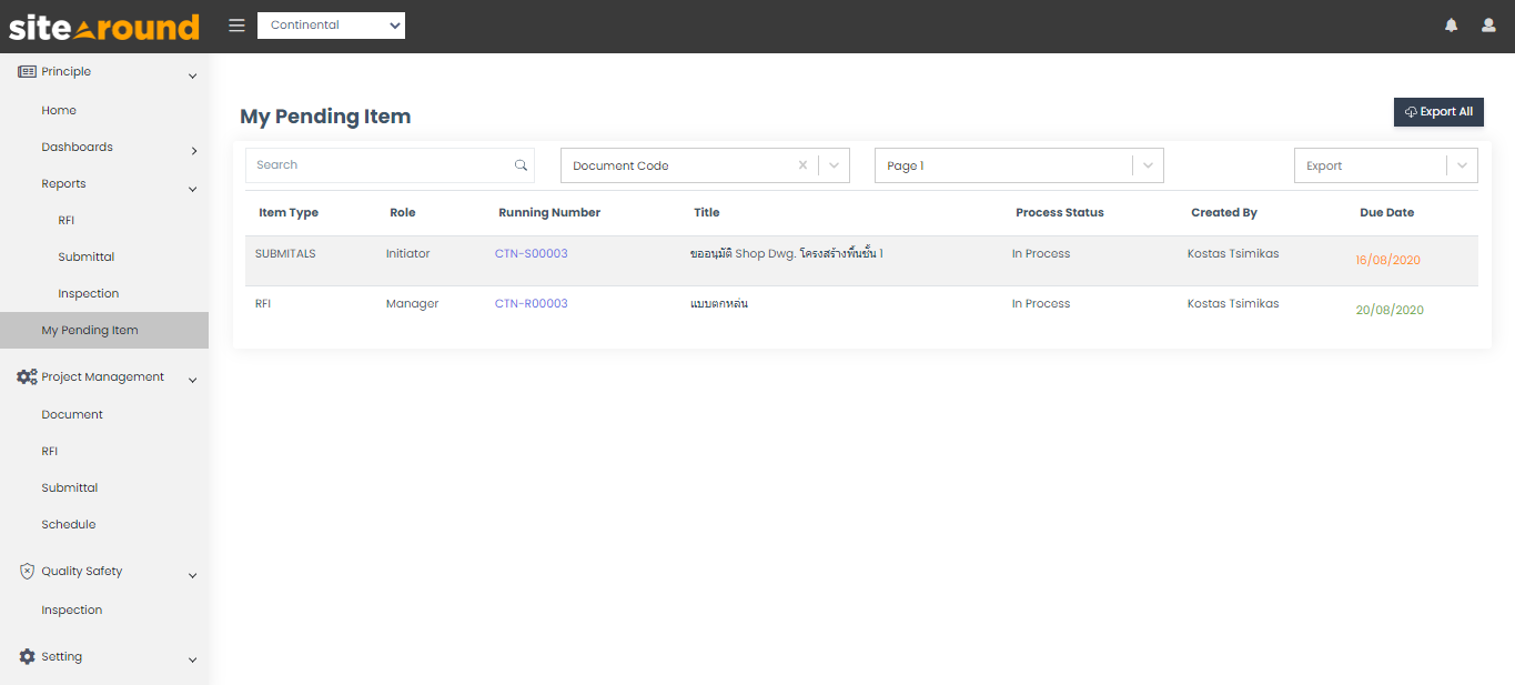
Task: Click the Project Management gears icon
Action: click(27, 377)
